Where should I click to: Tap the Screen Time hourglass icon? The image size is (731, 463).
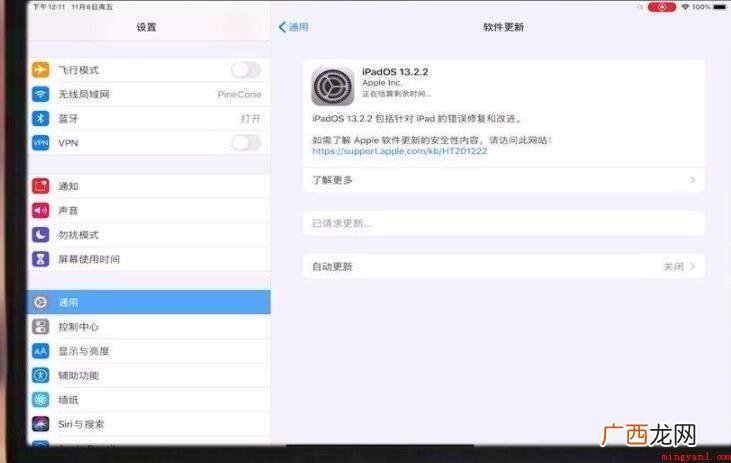[x=41, y=259]
